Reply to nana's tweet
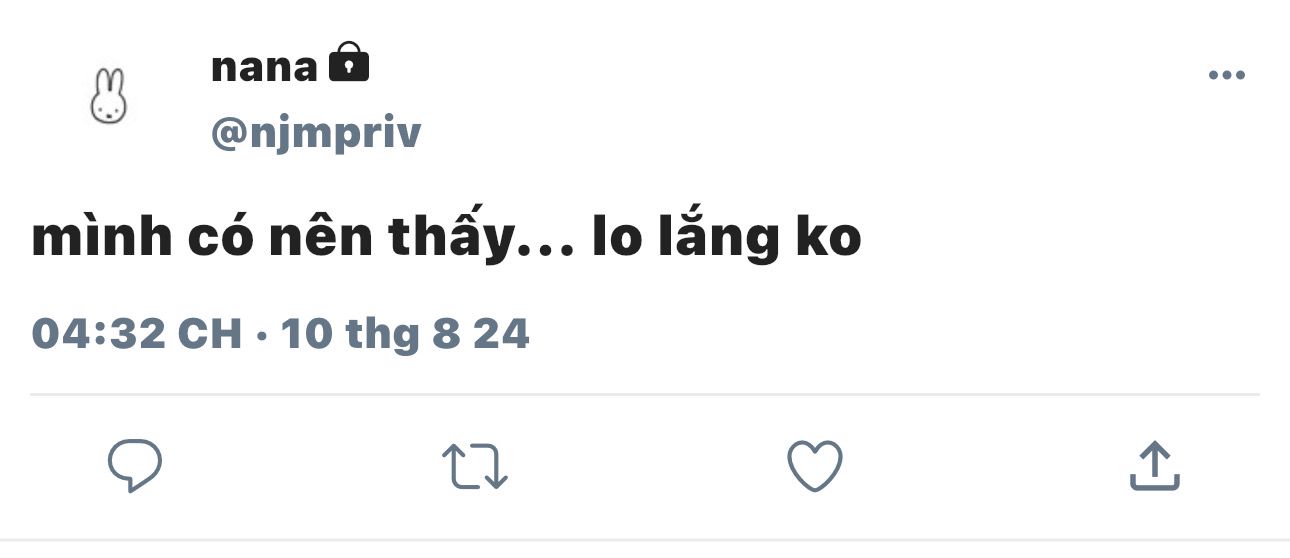This screenshot has height=558, width=1290. coord(135,466)
